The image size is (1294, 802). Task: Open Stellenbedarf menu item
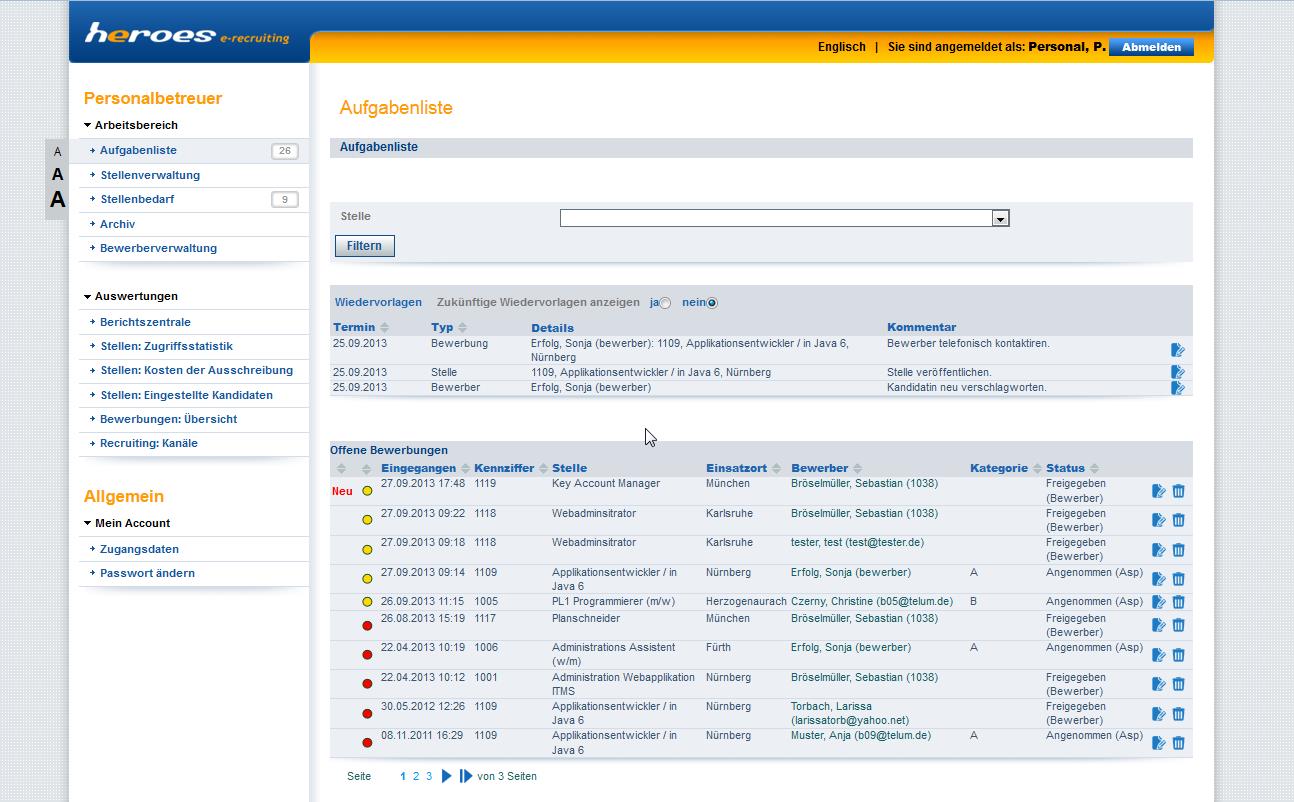pyautogui.click(x=137, y=199)
